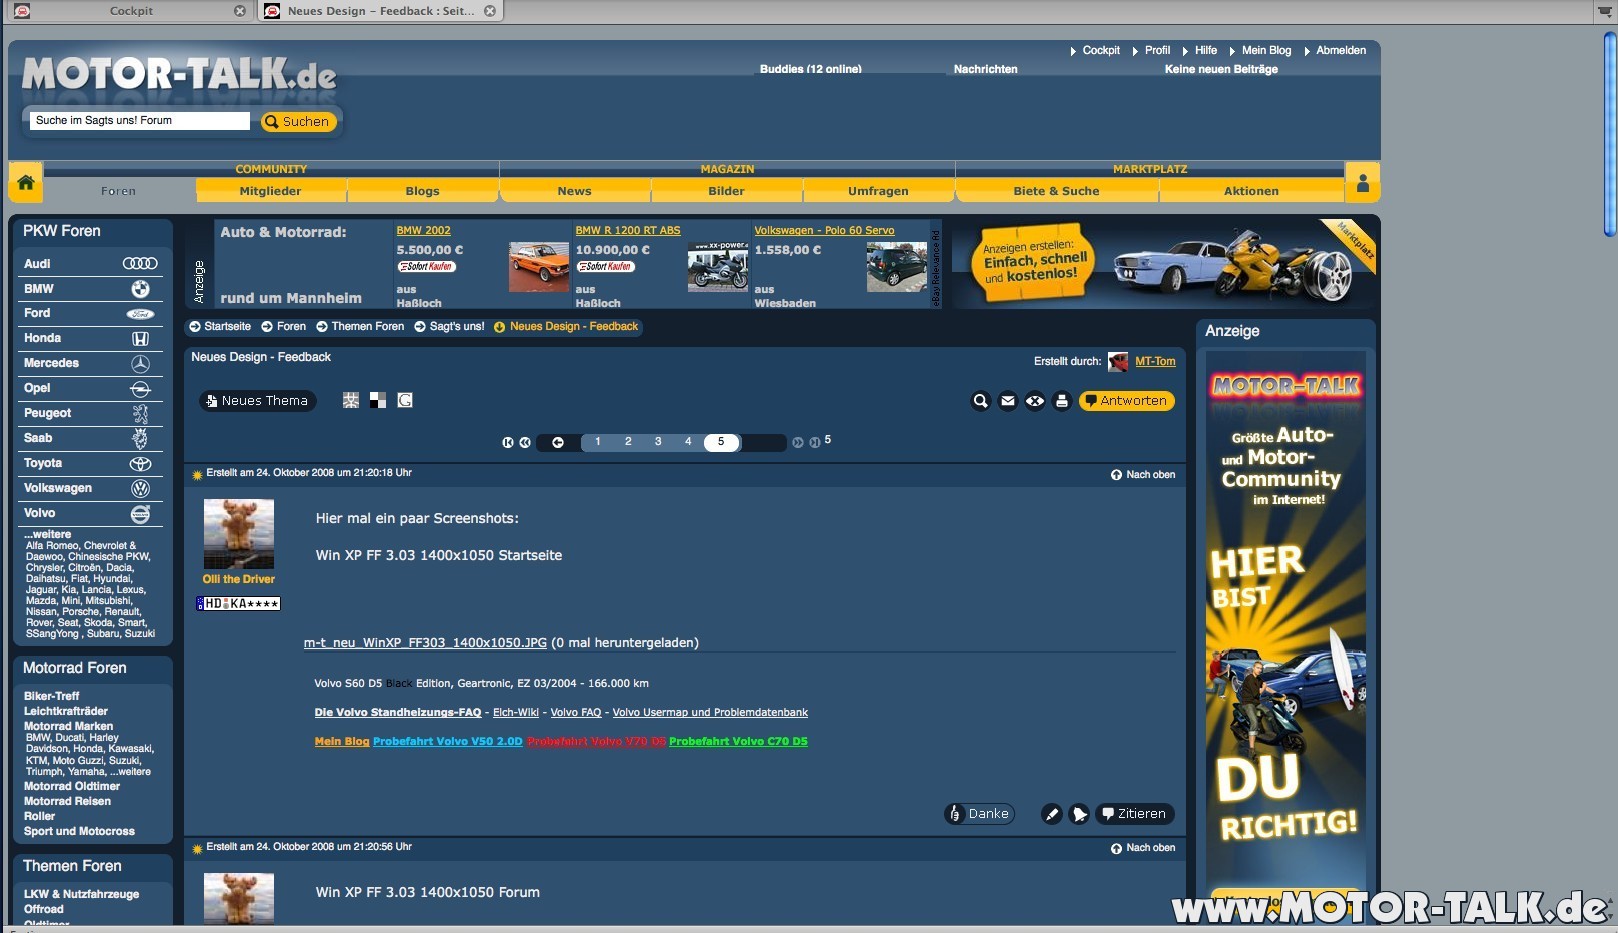This screenshot has width=1618, height=933.
Task: Open the Aktionen tab
Action: 1251,191
